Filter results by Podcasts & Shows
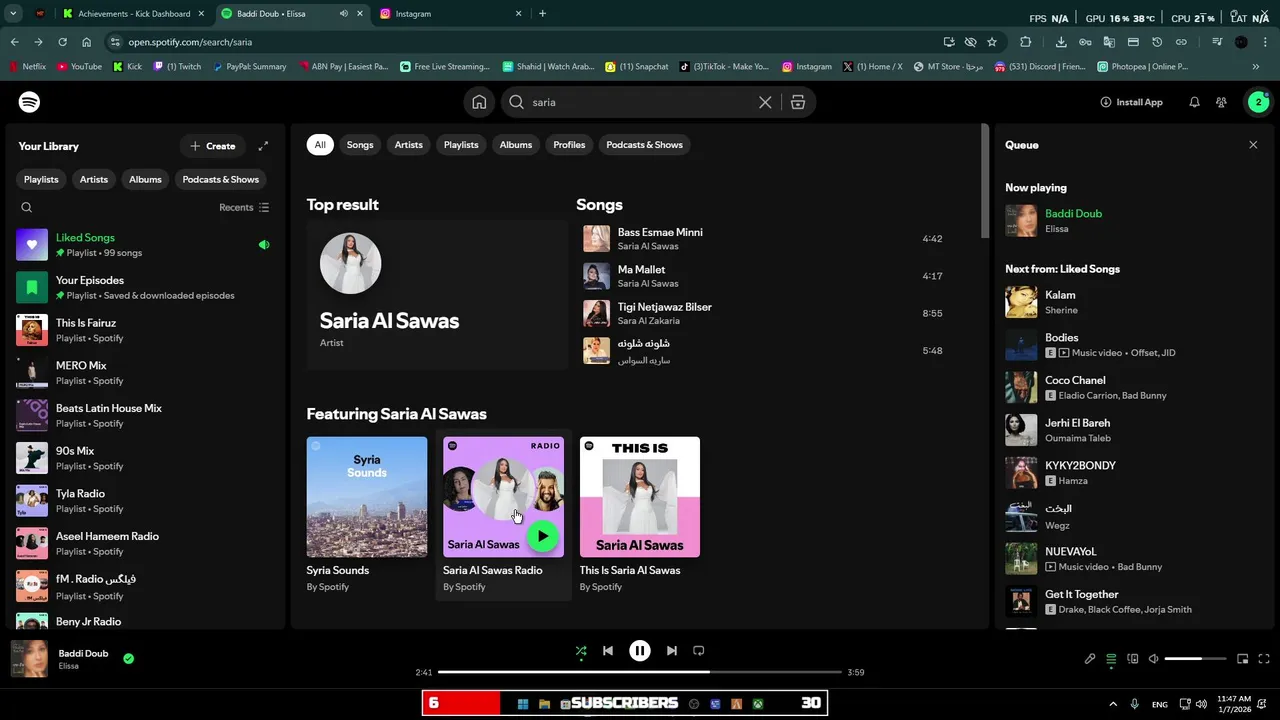Image resolution: width=1280 pixels, height=720 pixels. [645, 145]
